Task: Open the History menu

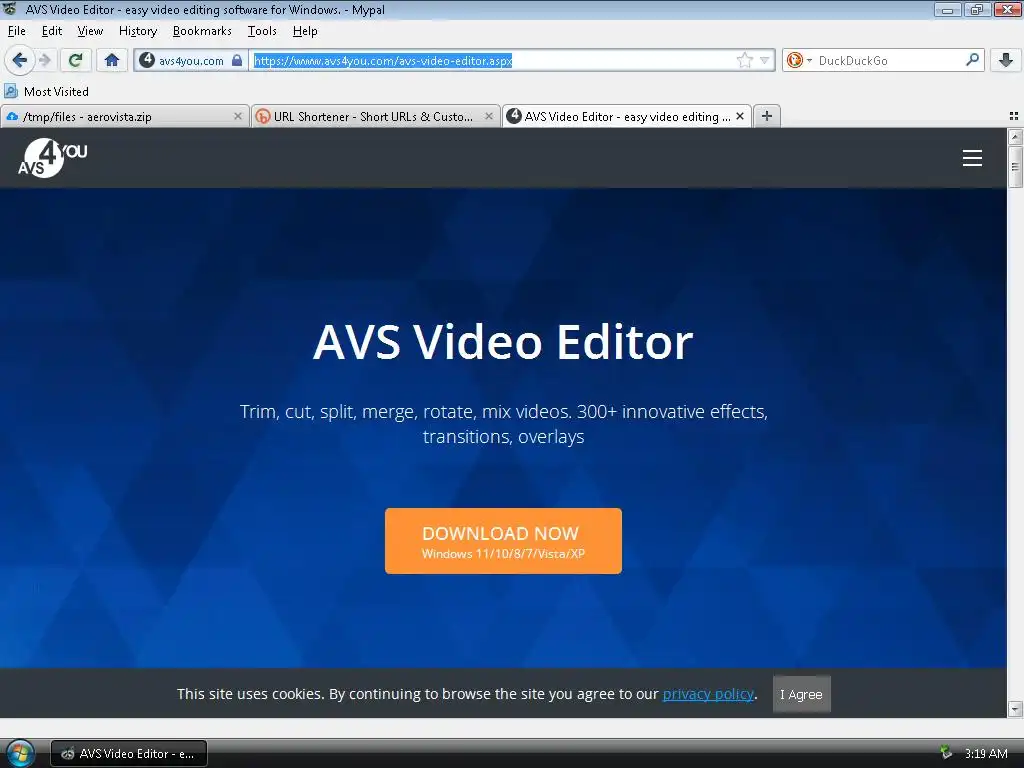Action: tap(138, 31)
